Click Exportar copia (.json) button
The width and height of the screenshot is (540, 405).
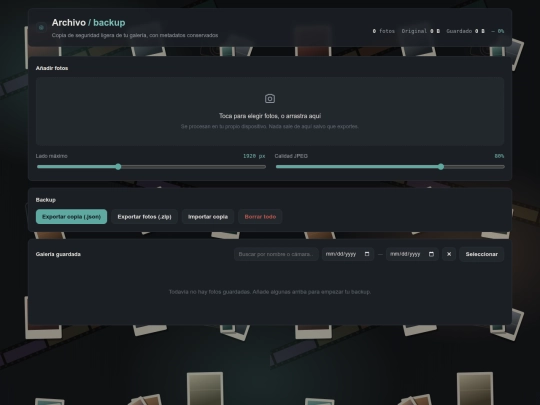pyautogui.click(x=71, y=217)
